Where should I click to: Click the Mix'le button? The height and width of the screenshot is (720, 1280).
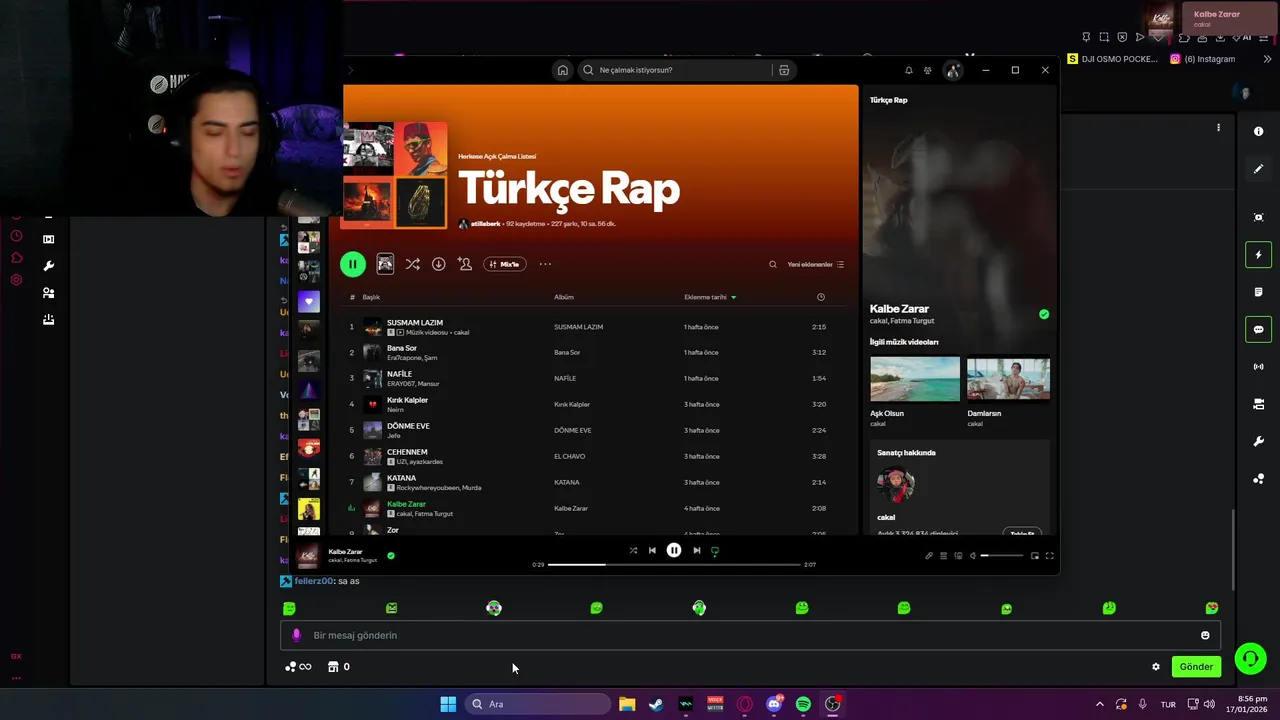505,264
